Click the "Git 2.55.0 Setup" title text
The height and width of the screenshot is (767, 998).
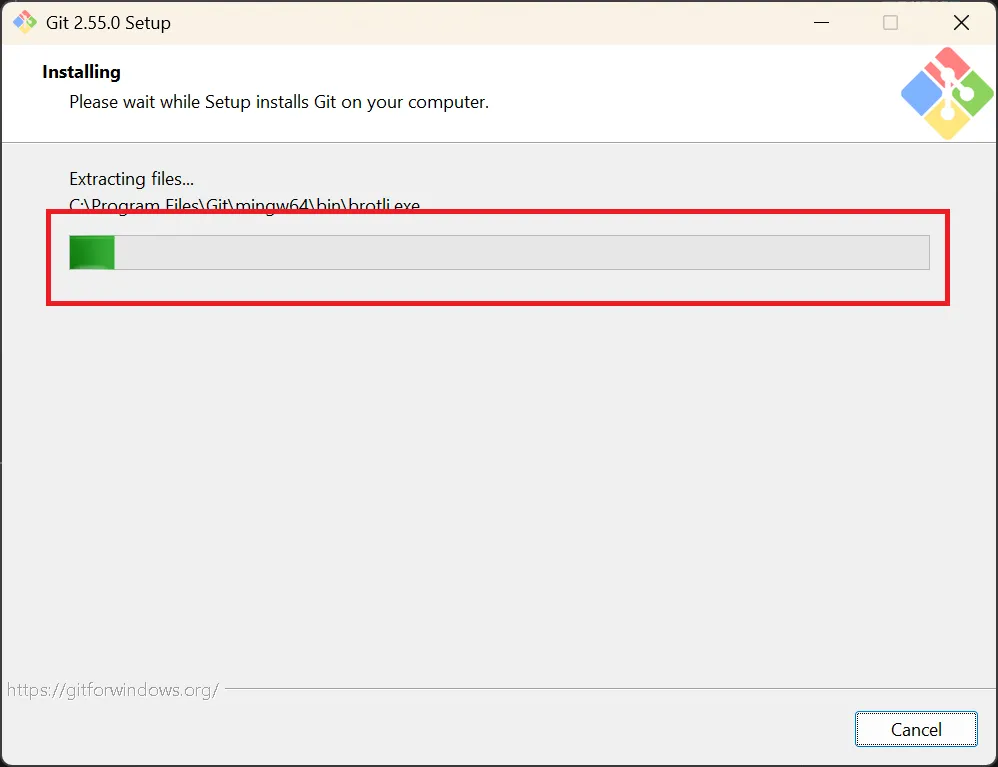(x=108, y=23)
